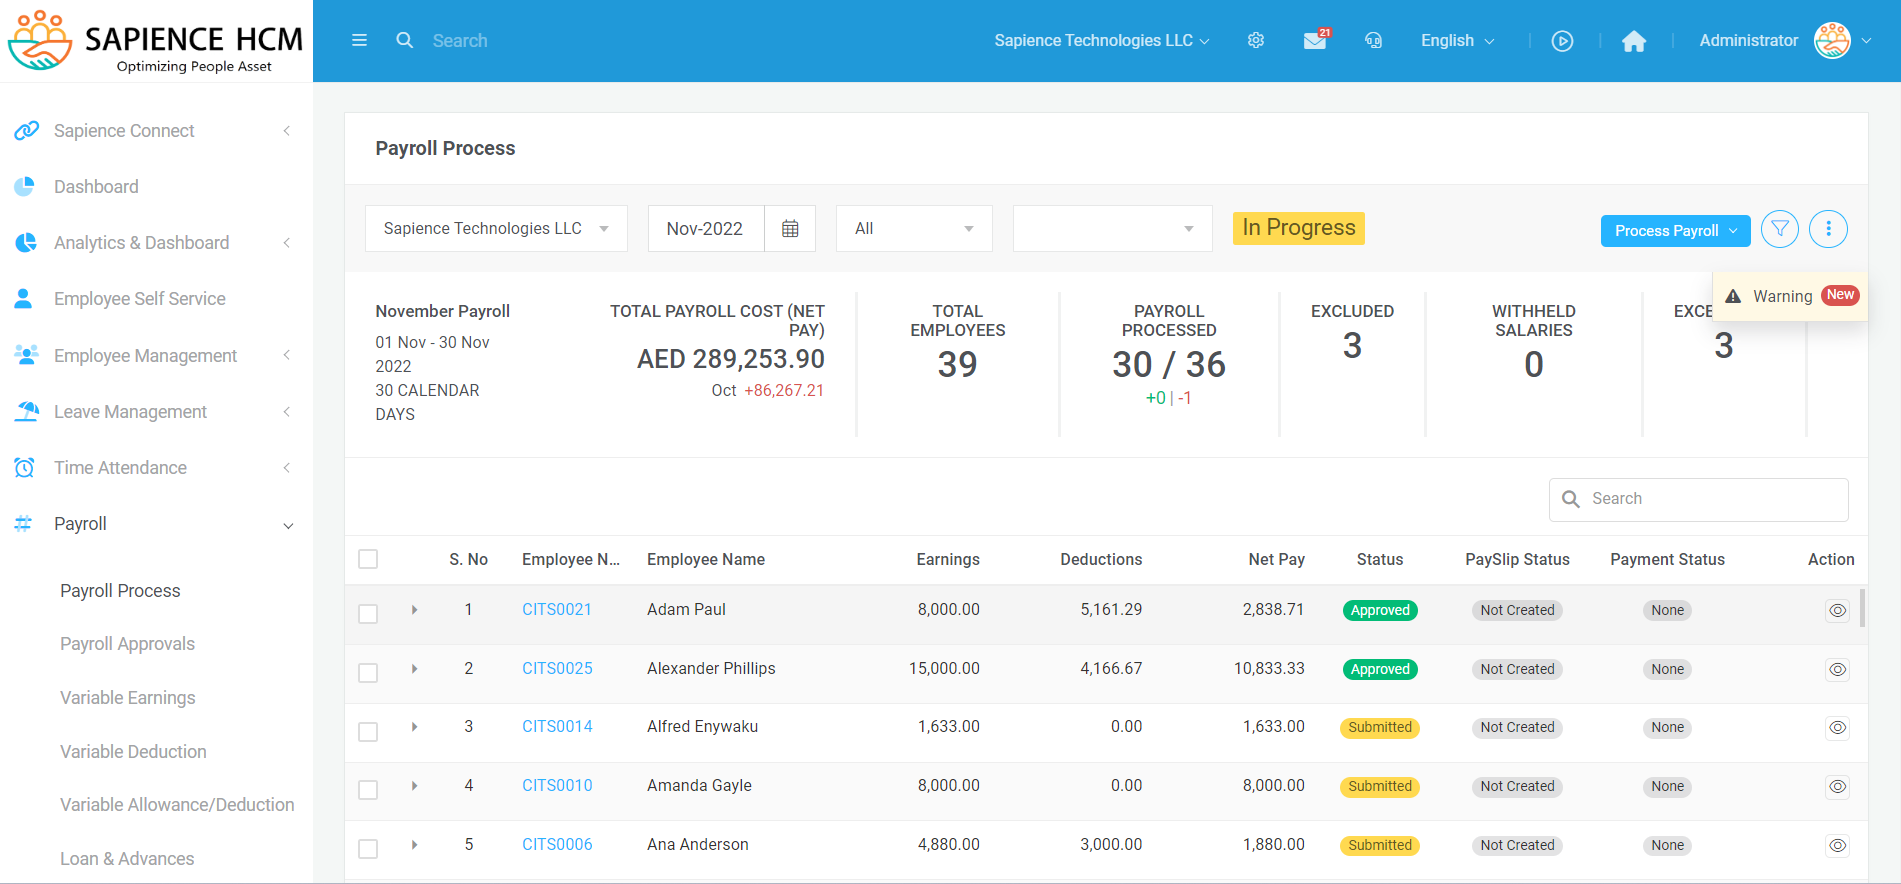Select Variable Earnings menu item

pyautogui.click(x=127, y=698)
